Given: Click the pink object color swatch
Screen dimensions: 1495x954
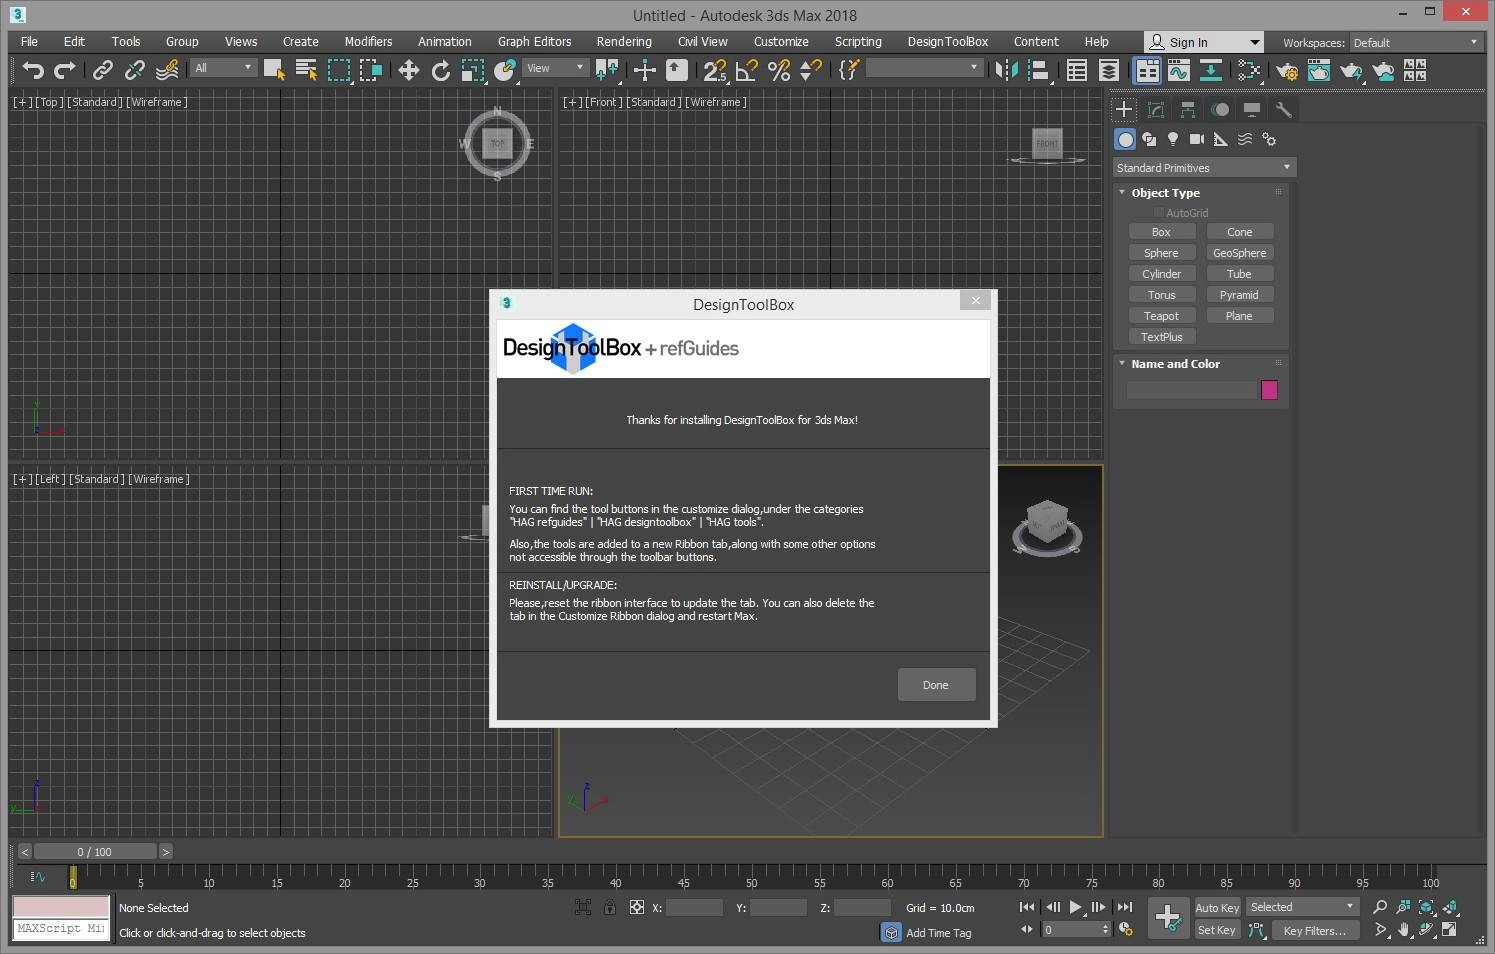Looking at the screenshot, I should coord(1269,390).
